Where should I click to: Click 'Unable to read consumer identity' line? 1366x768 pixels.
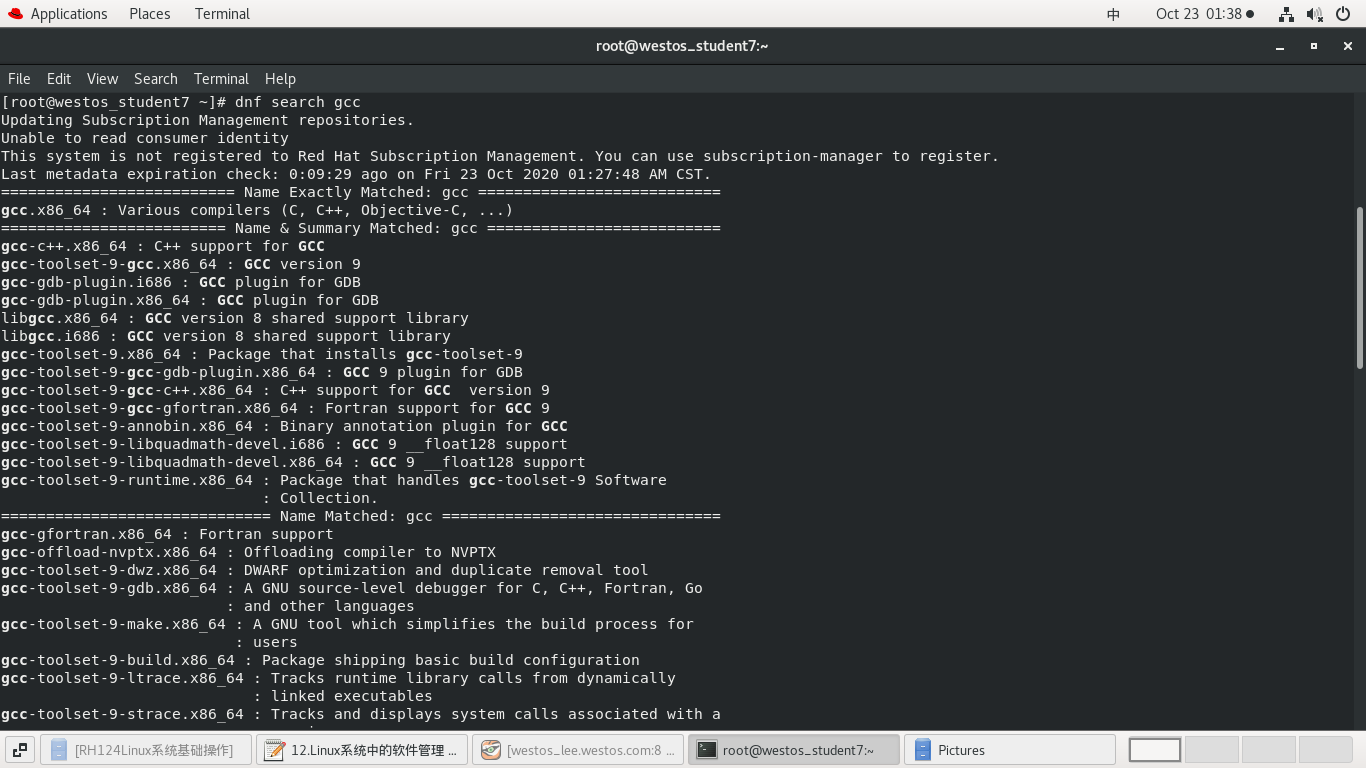145,138
